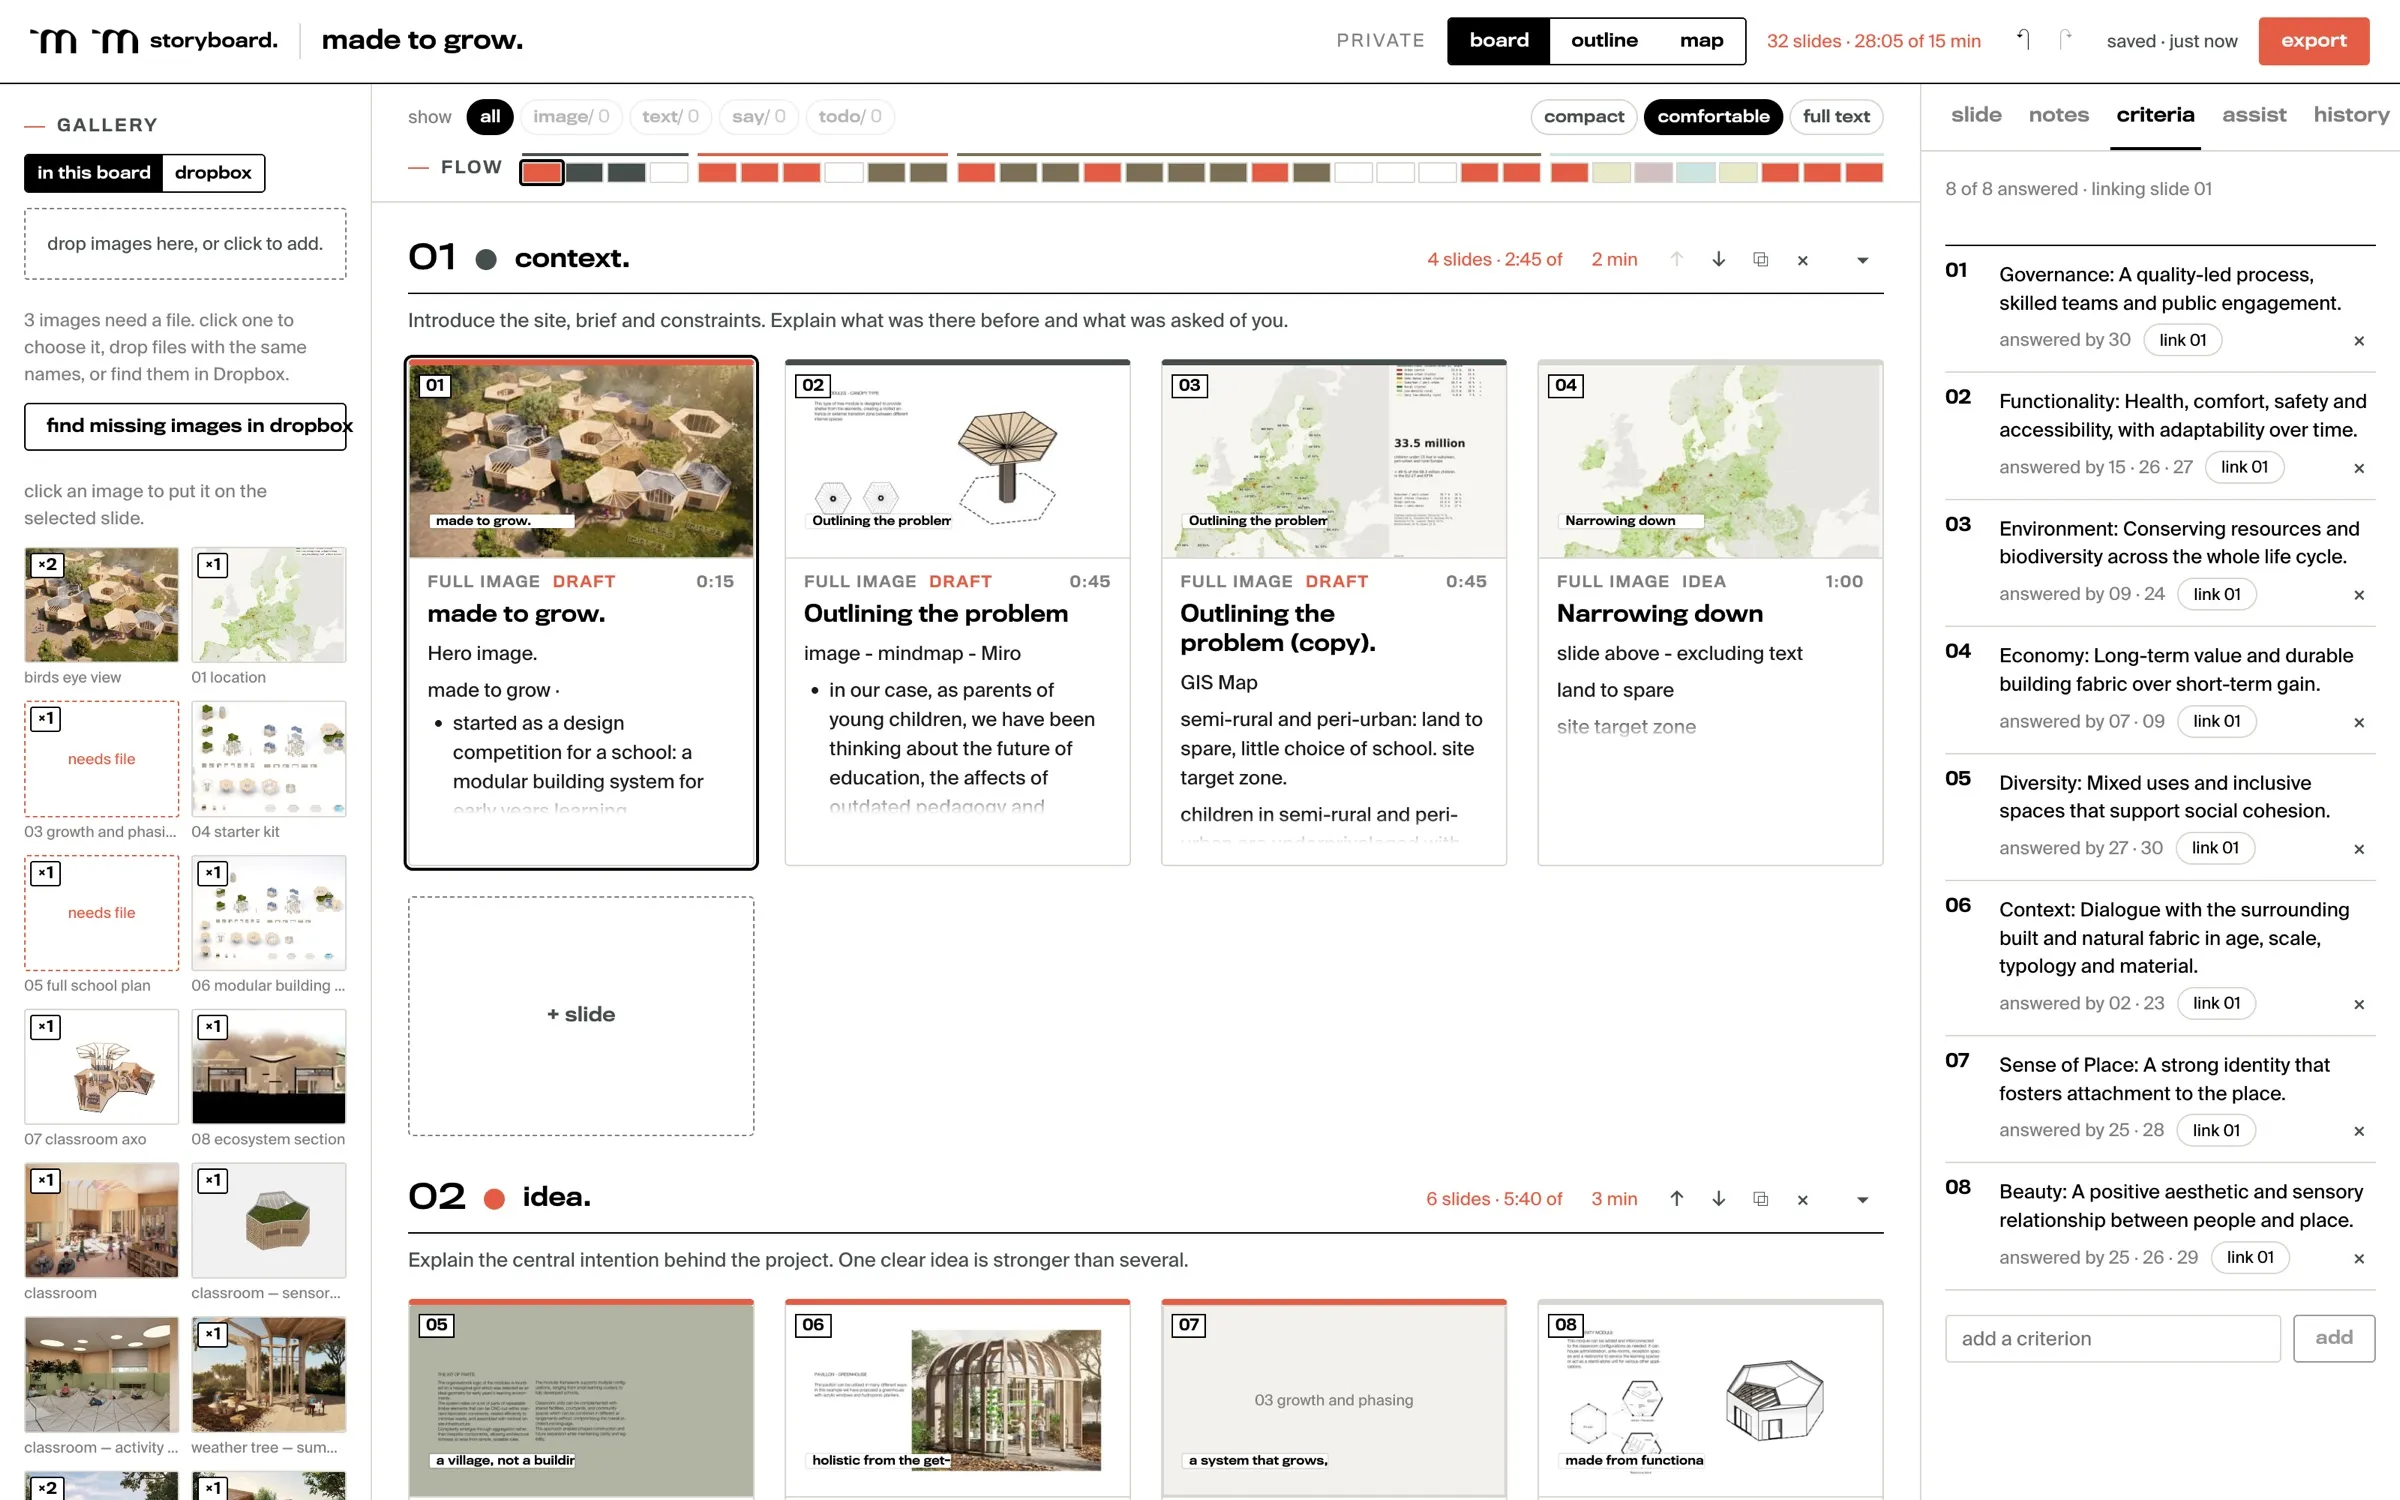Viewport: 2400px width, 1500px height.
Task: Delete the context section
Action: click(1802, 260)
